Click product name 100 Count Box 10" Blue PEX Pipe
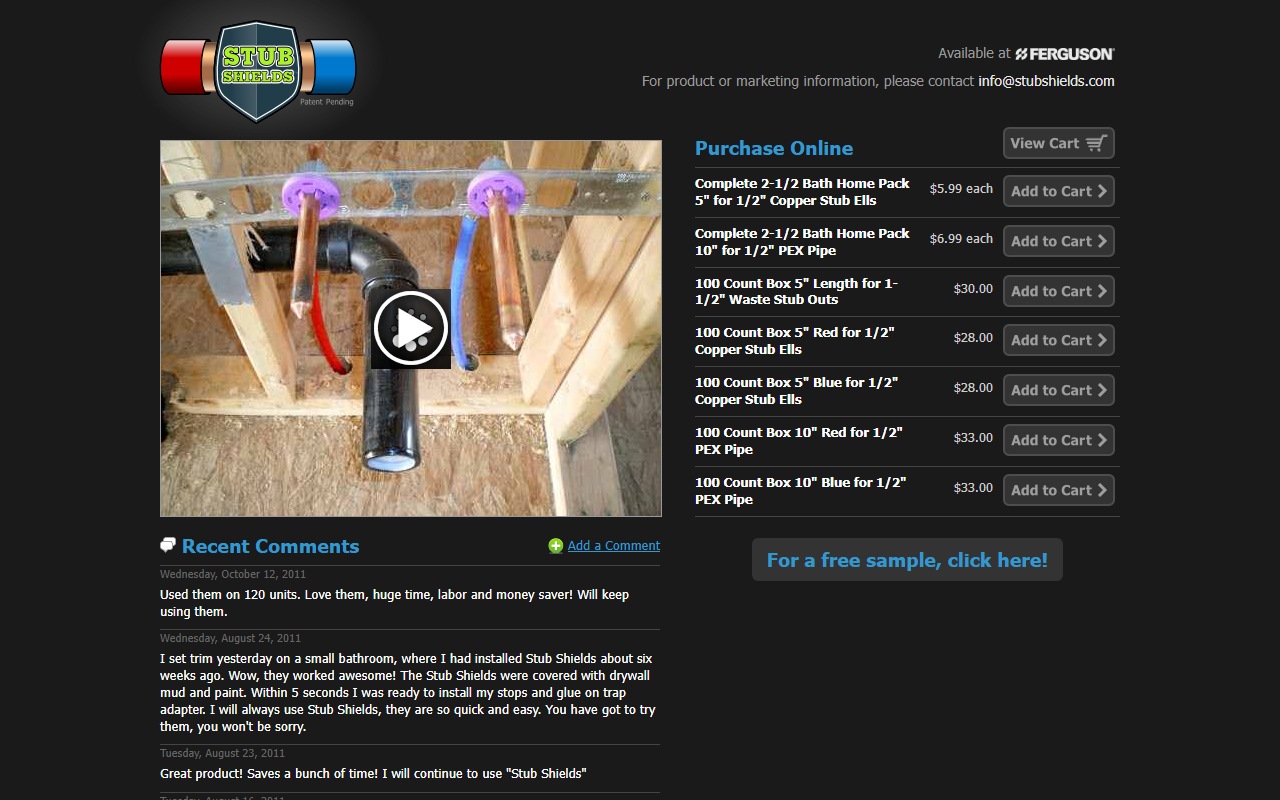Screen dimensions: 1280x800 (800, 491)
